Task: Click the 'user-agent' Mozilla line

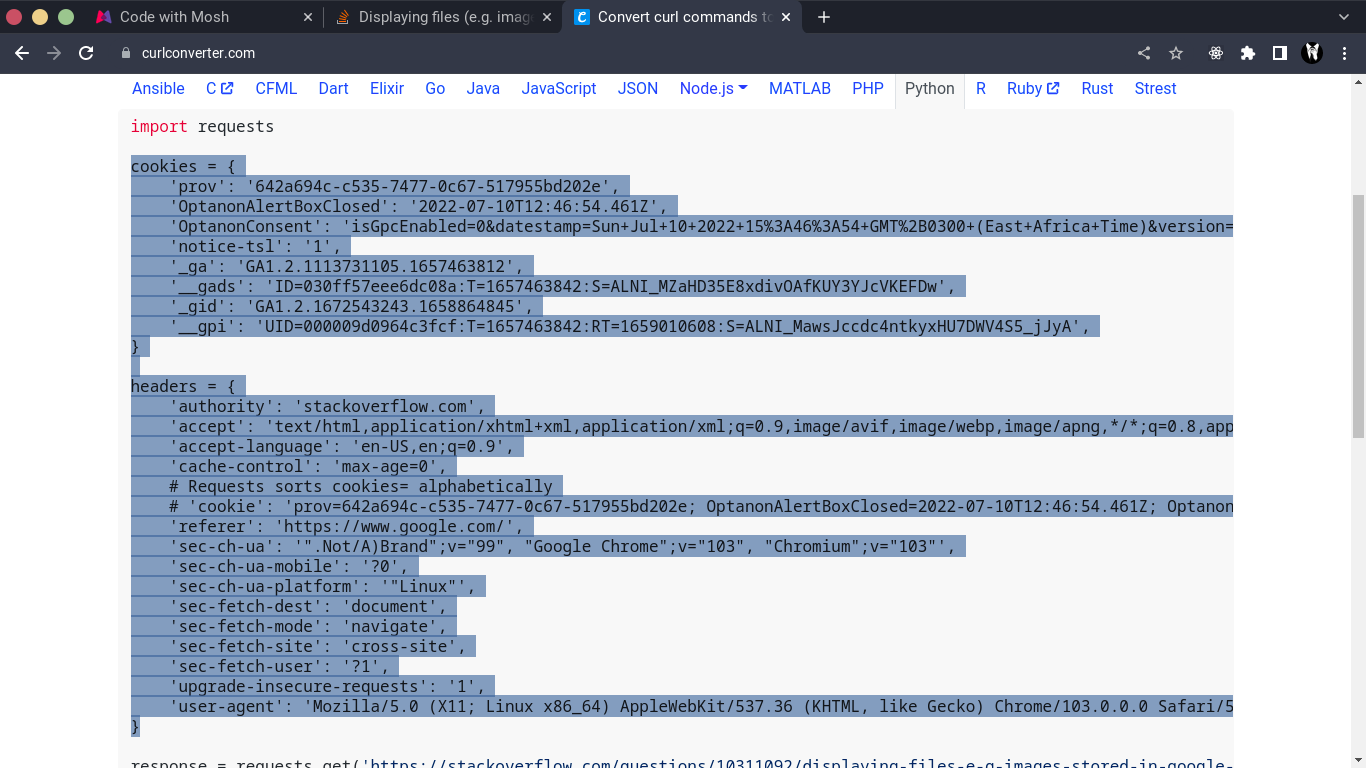Action: pyautogui.click(x=701, y=706)
